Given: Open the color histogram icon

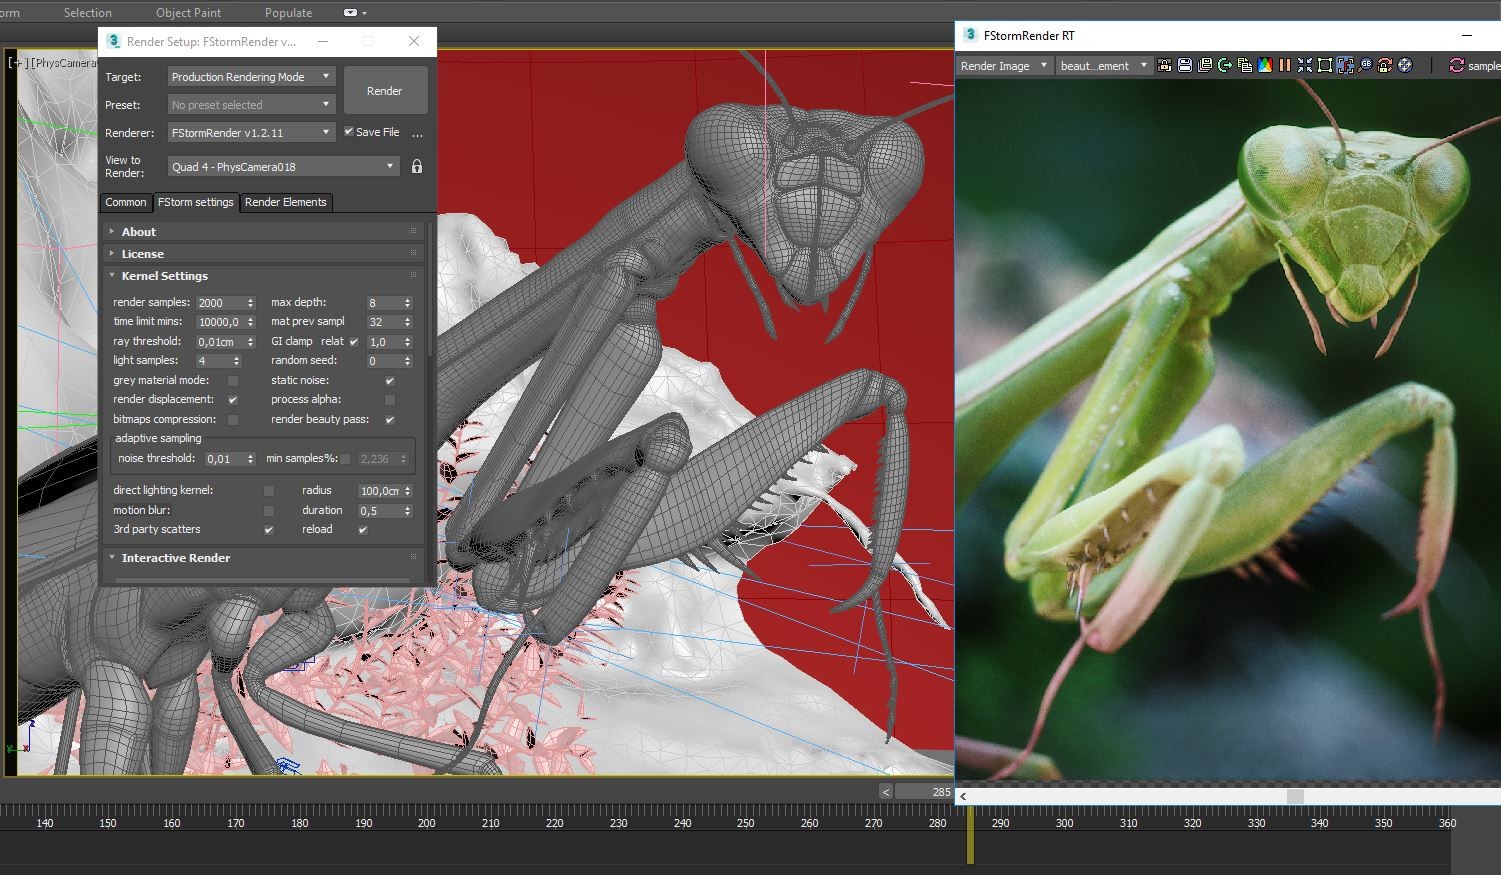Looking at the screenshot, I should pyautogui.click(x=1265, y=66).
